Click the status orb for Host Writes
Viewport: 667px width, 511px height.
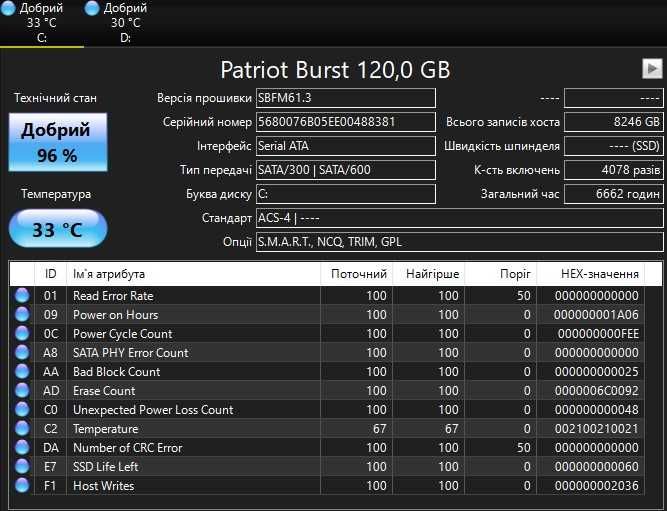pos(22,485)
